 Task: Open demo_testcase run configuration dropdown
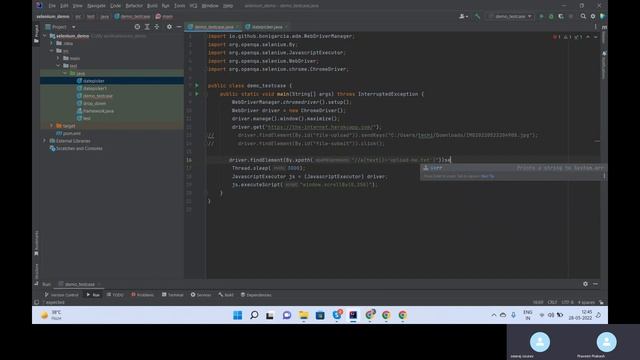[x=510, y=16]
